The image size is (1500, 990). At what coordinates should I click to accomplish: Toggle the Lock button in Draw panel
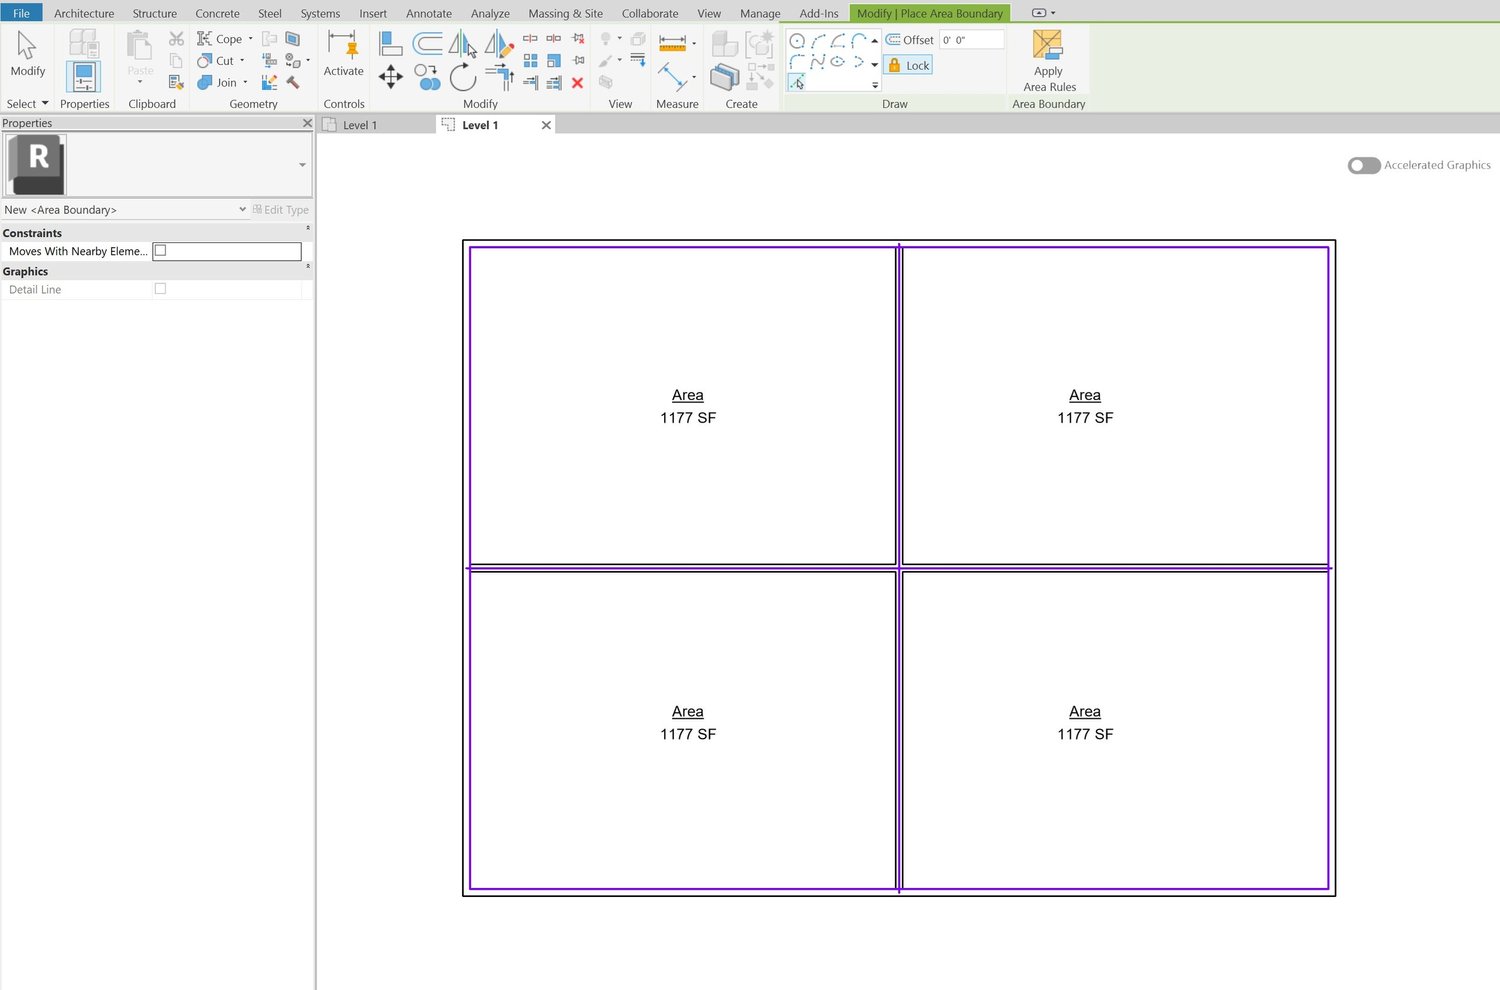(x=908, y=65)
